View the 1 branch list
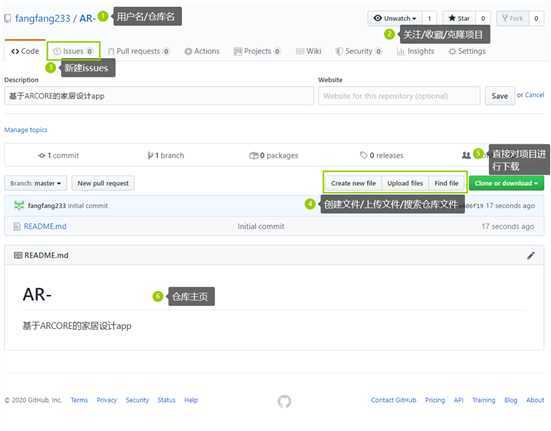 click(x=166, y=155)
